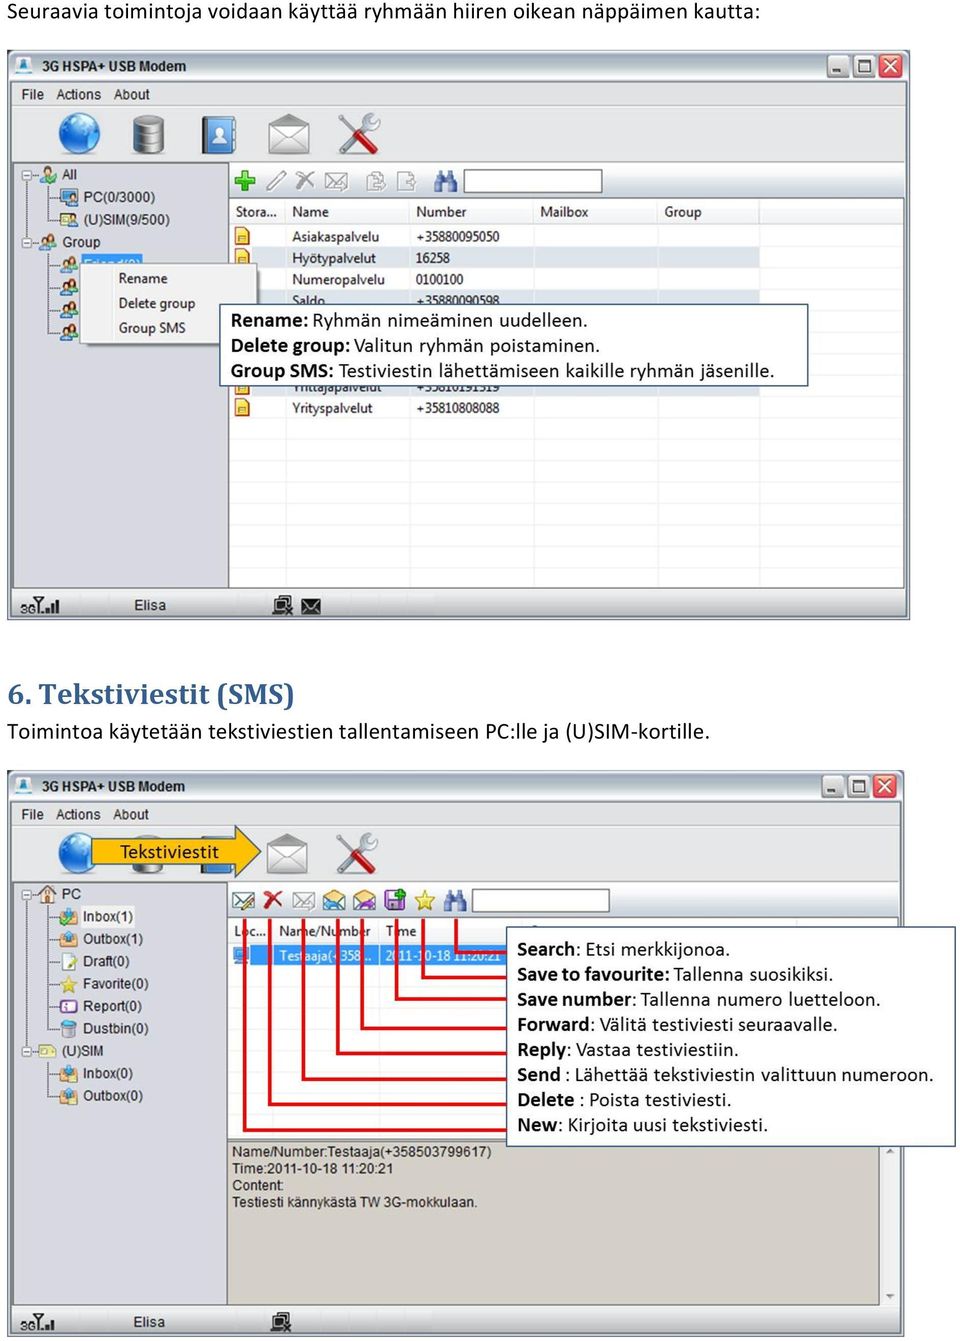960x1341 pixels.
Task: Select Report(0) folder
Action: (x=111, y=1006)
